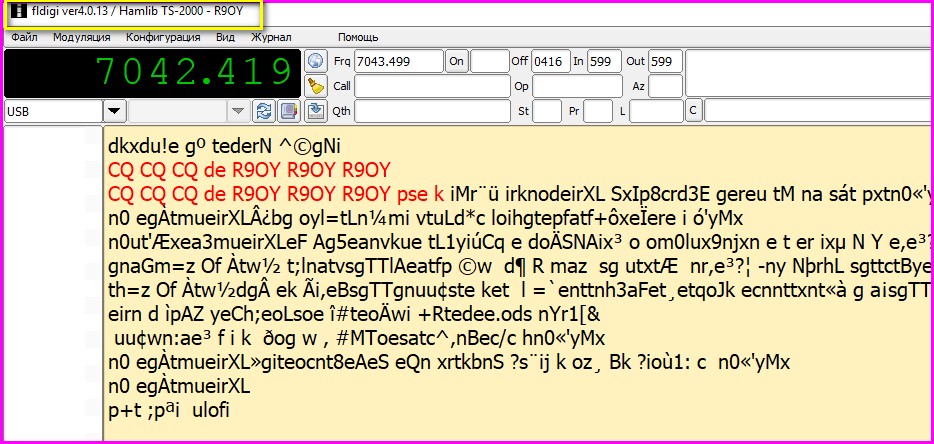Click the Frq field showing 7043.499
934x444 pixels.
tap(398, 61)
